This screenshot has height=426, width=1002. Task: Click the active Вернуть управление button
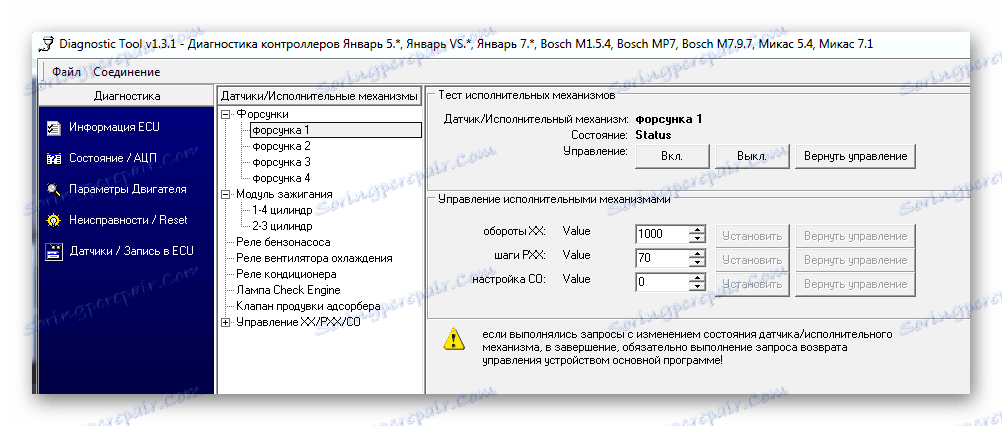coord(855,156)
